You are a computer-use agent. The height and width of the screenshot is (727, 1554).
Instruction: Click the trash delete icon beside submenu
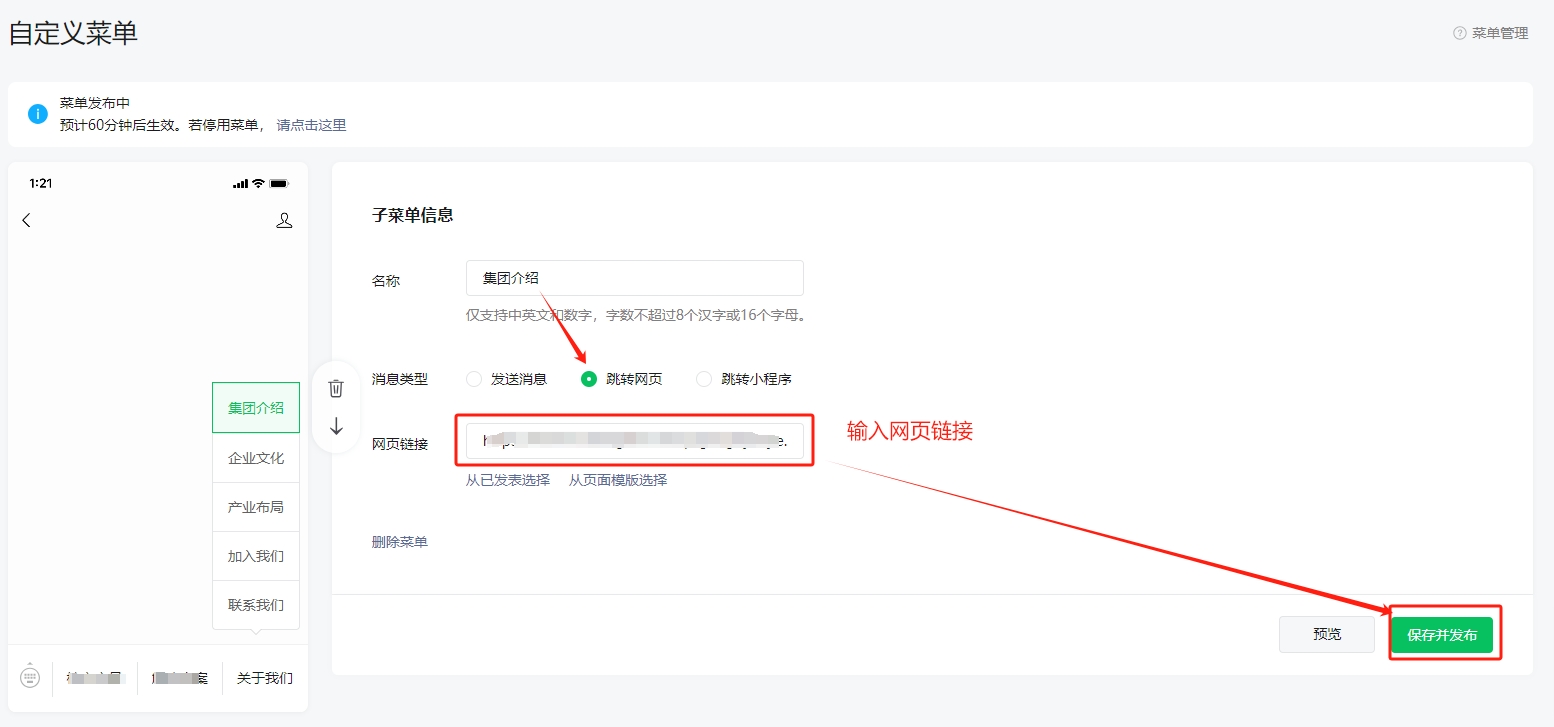[336, 388]
